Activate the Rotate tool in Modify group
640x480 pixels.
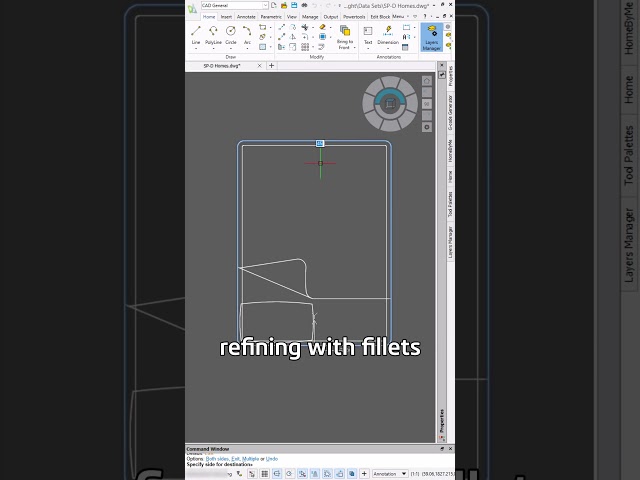293,27
